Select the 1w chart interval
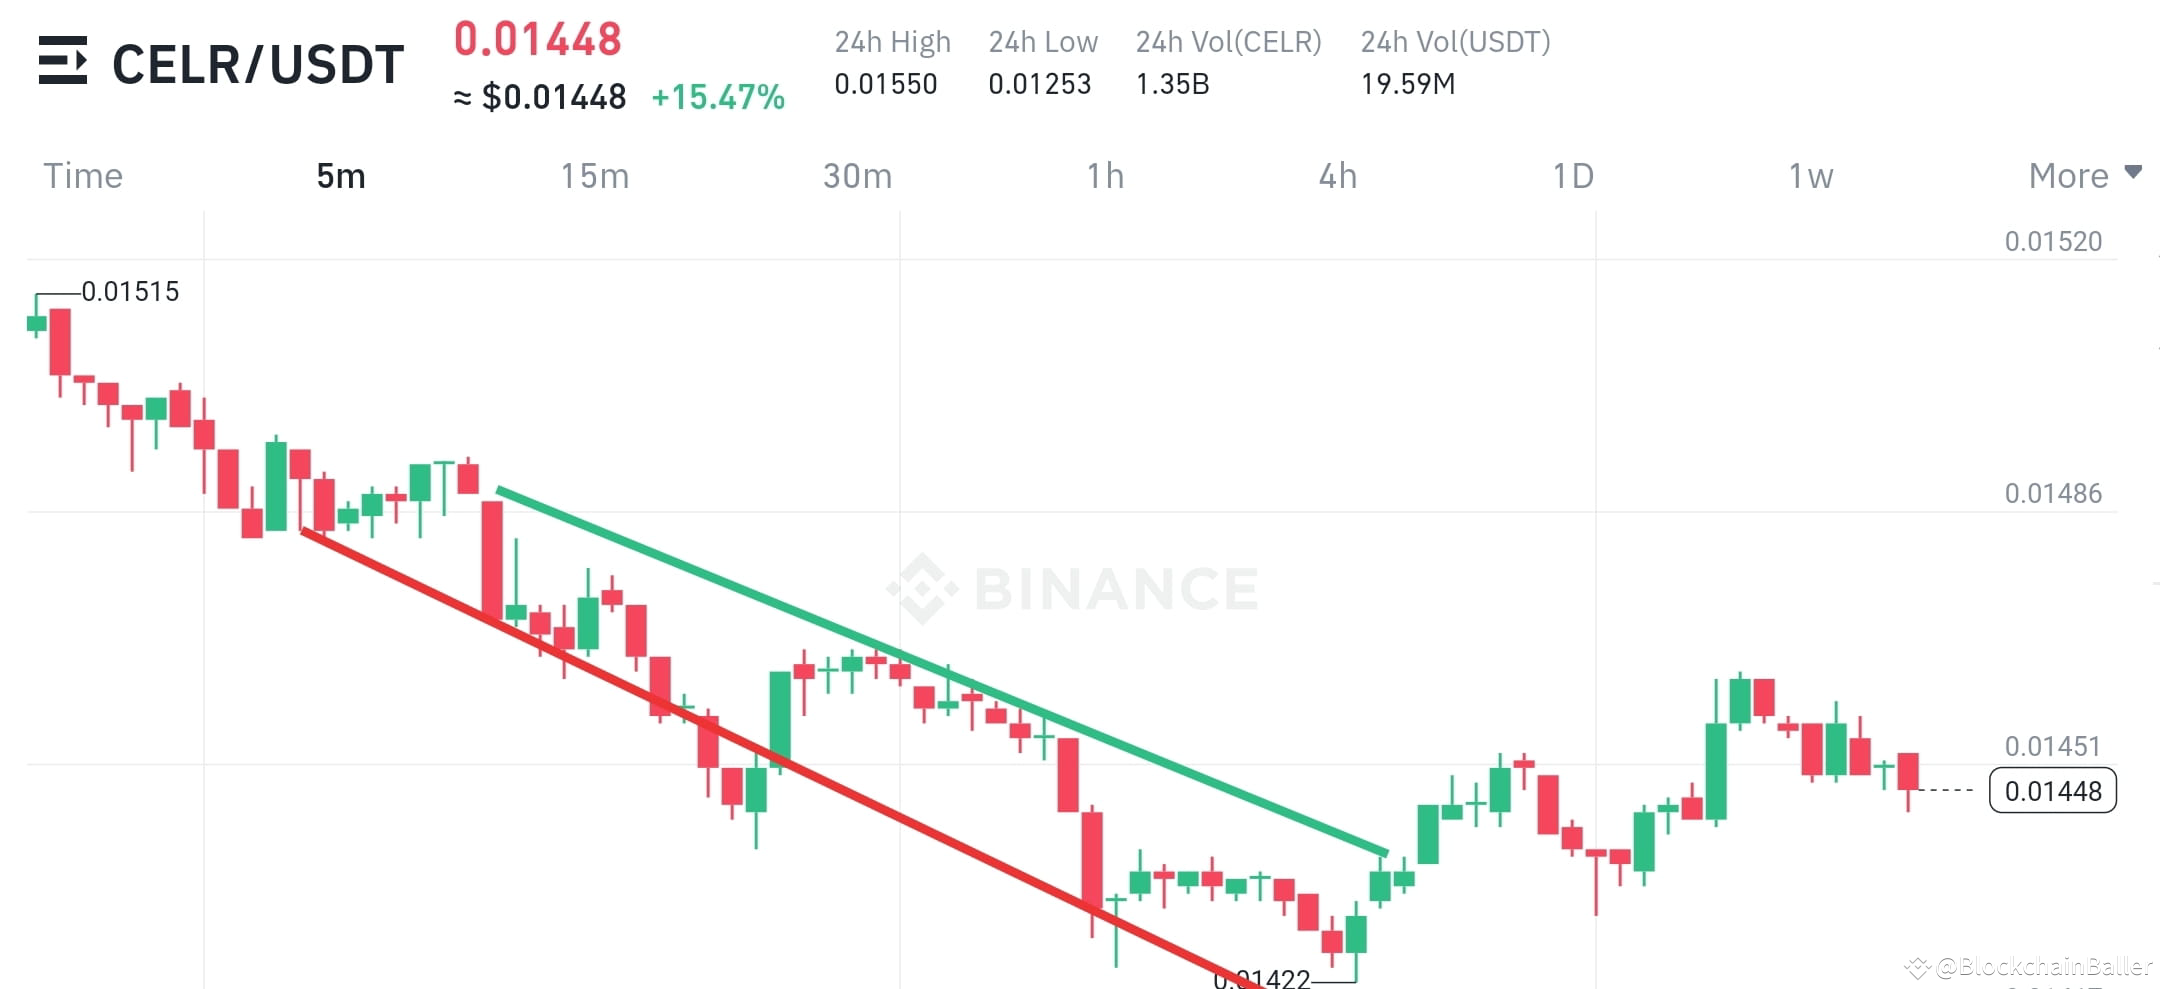 coord(1810,175)
